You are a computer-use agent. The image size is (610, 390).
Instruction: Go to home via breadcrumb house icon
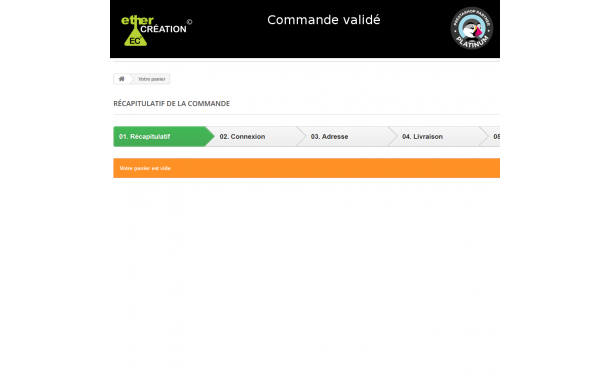click(122, 79)
